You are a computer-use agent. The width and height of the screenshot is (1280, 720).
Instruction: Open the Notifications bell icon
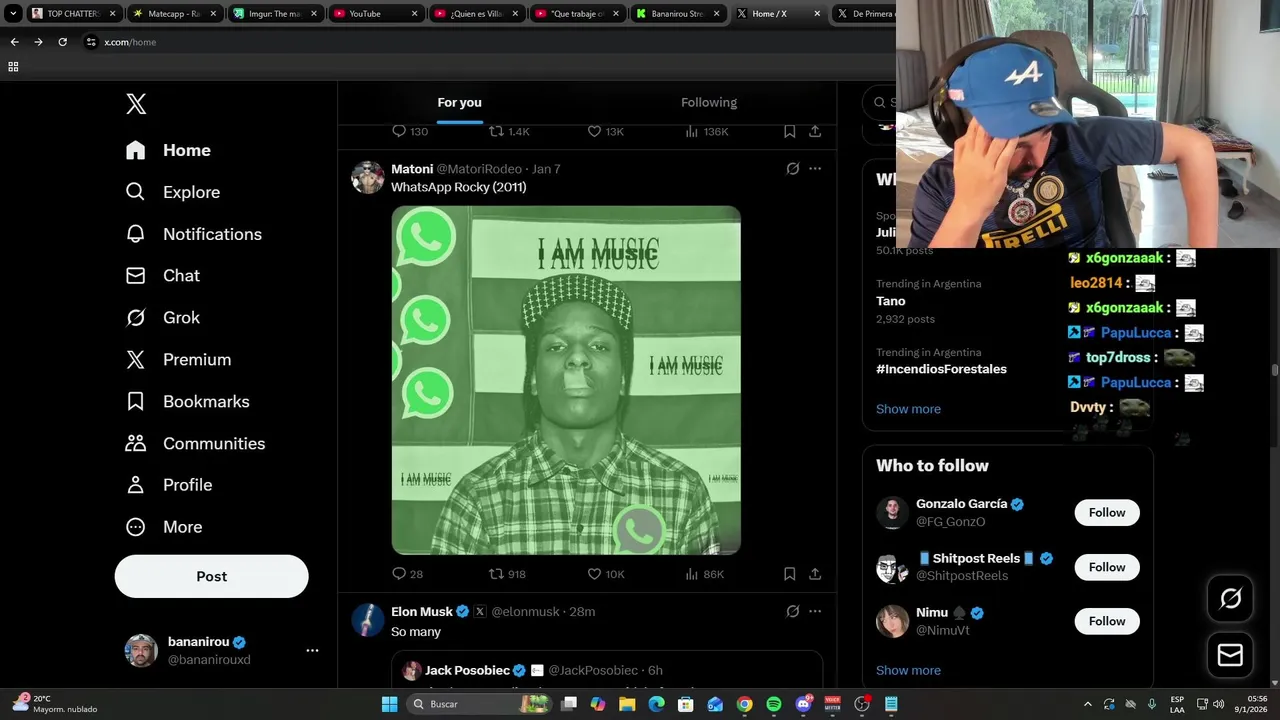point(135,234)
